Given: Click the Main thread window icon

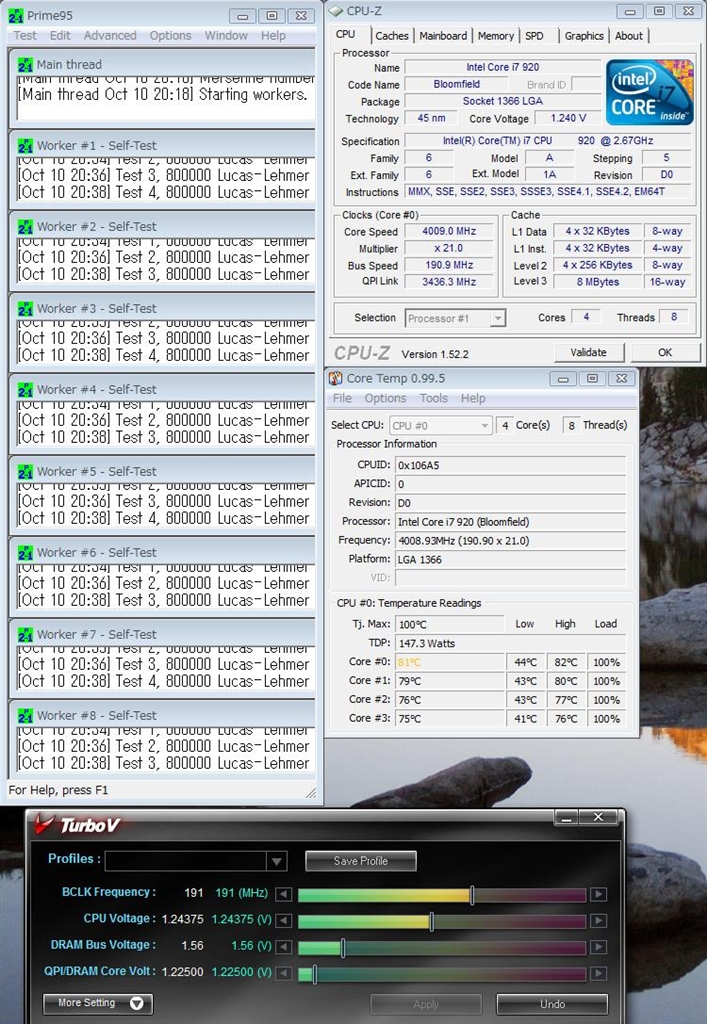Looking at the screenshot, I should pos(25,65).
